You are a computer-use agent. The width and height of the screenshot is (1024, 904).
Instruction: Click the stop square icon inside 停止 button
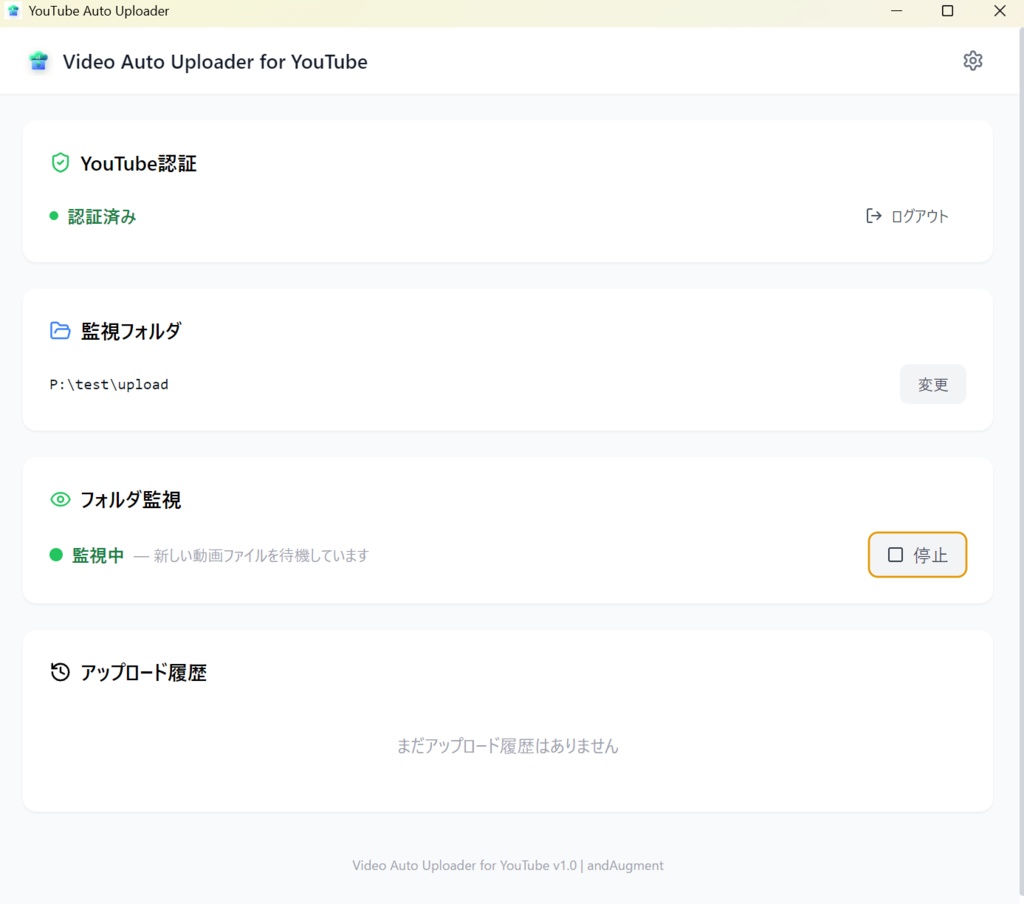(x=895, y=555)
